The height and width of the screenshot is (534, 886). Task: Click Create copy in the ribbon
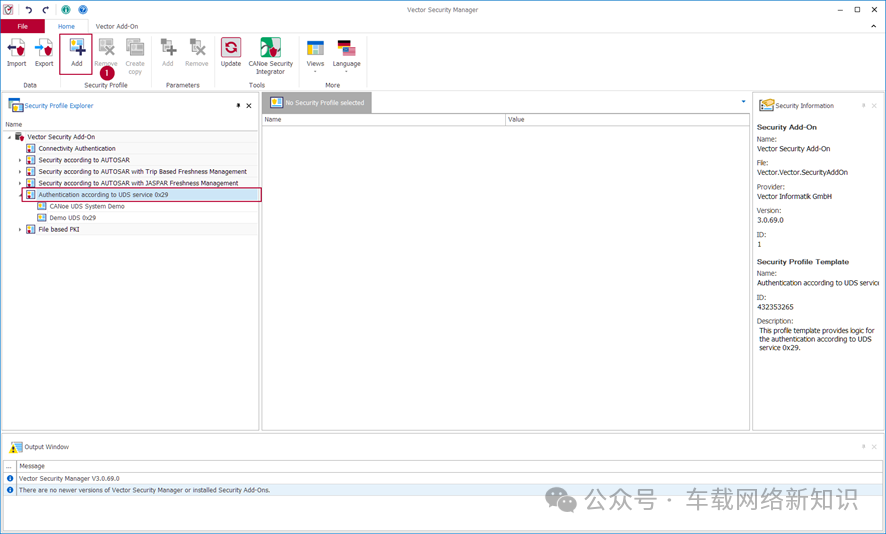[x=135, y=56]
